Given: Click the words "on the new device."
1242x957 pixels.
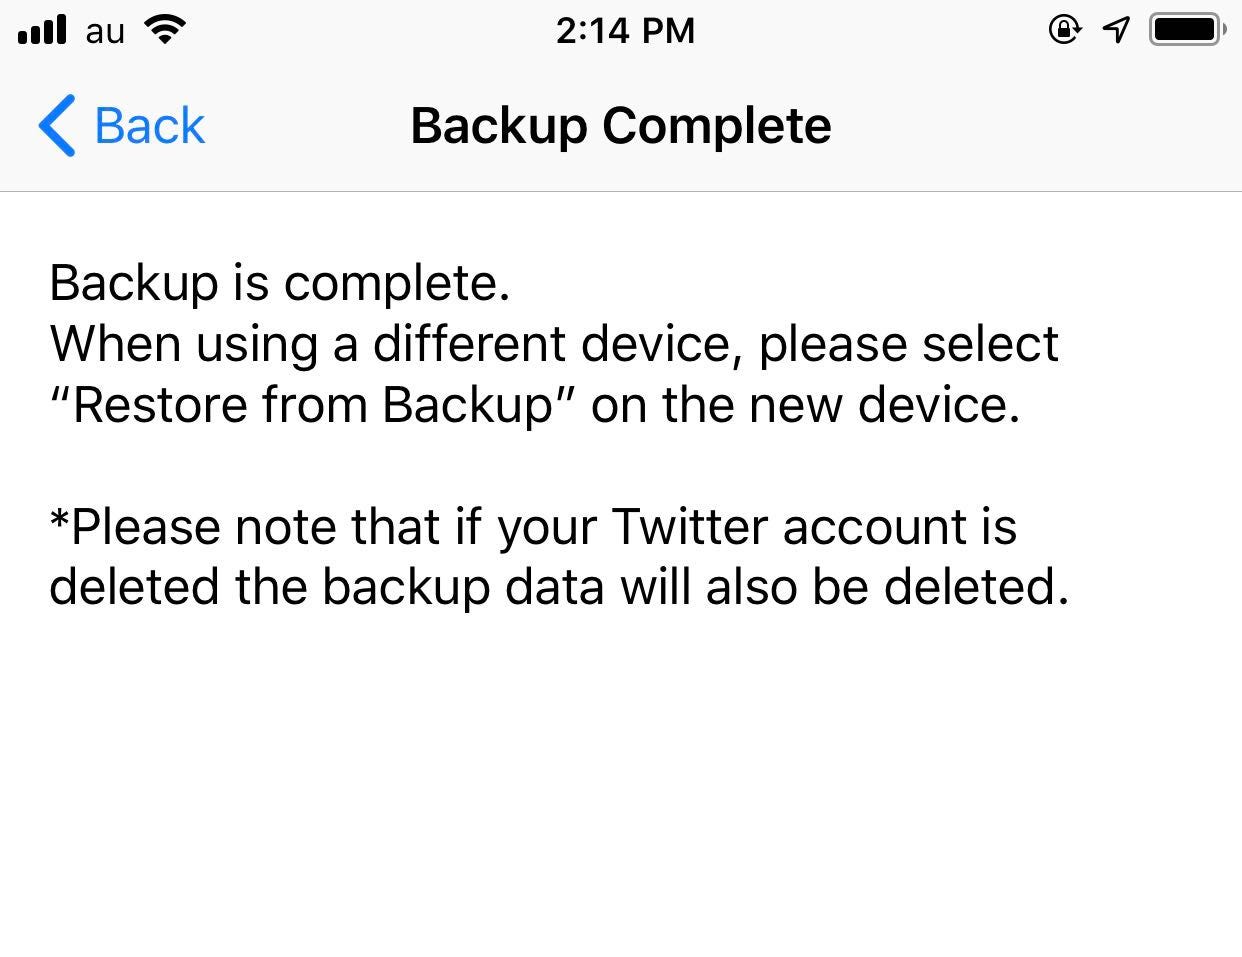Looking at the screenshot, I should [x=805, y=405].
